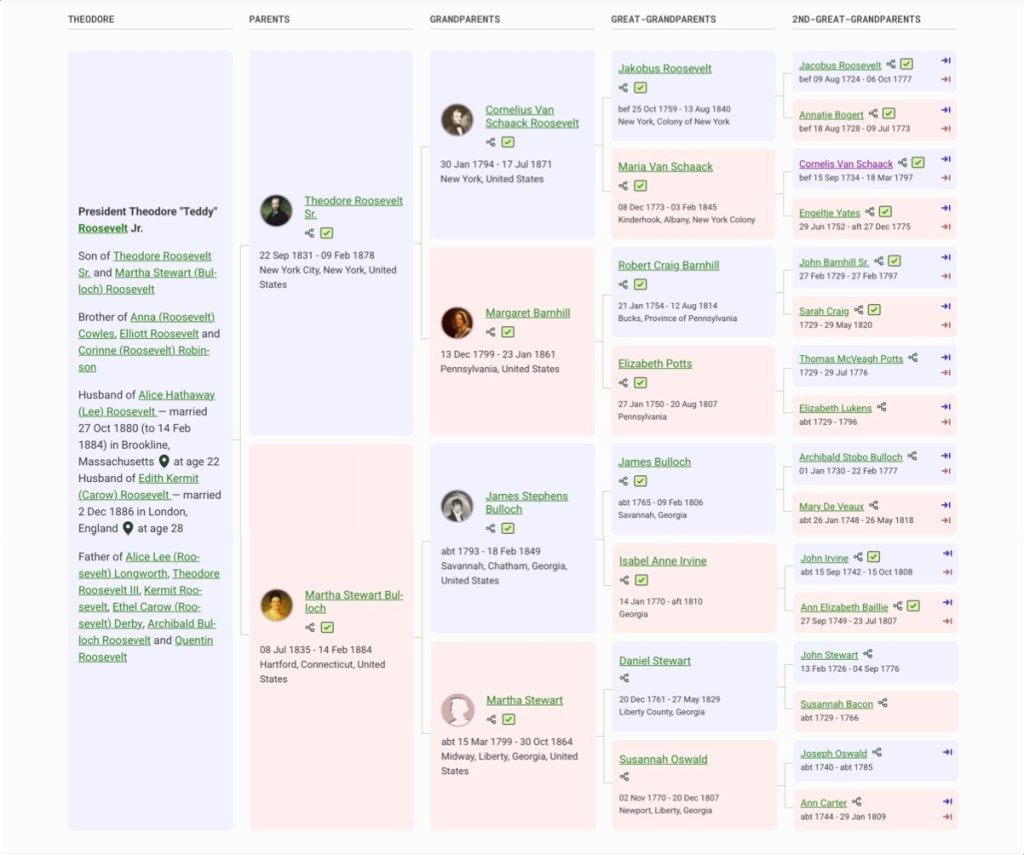Click James Stephens Bulloch's portrait thumbnail
Screen dimensions: 1024x855
click(x=457, y=506)
